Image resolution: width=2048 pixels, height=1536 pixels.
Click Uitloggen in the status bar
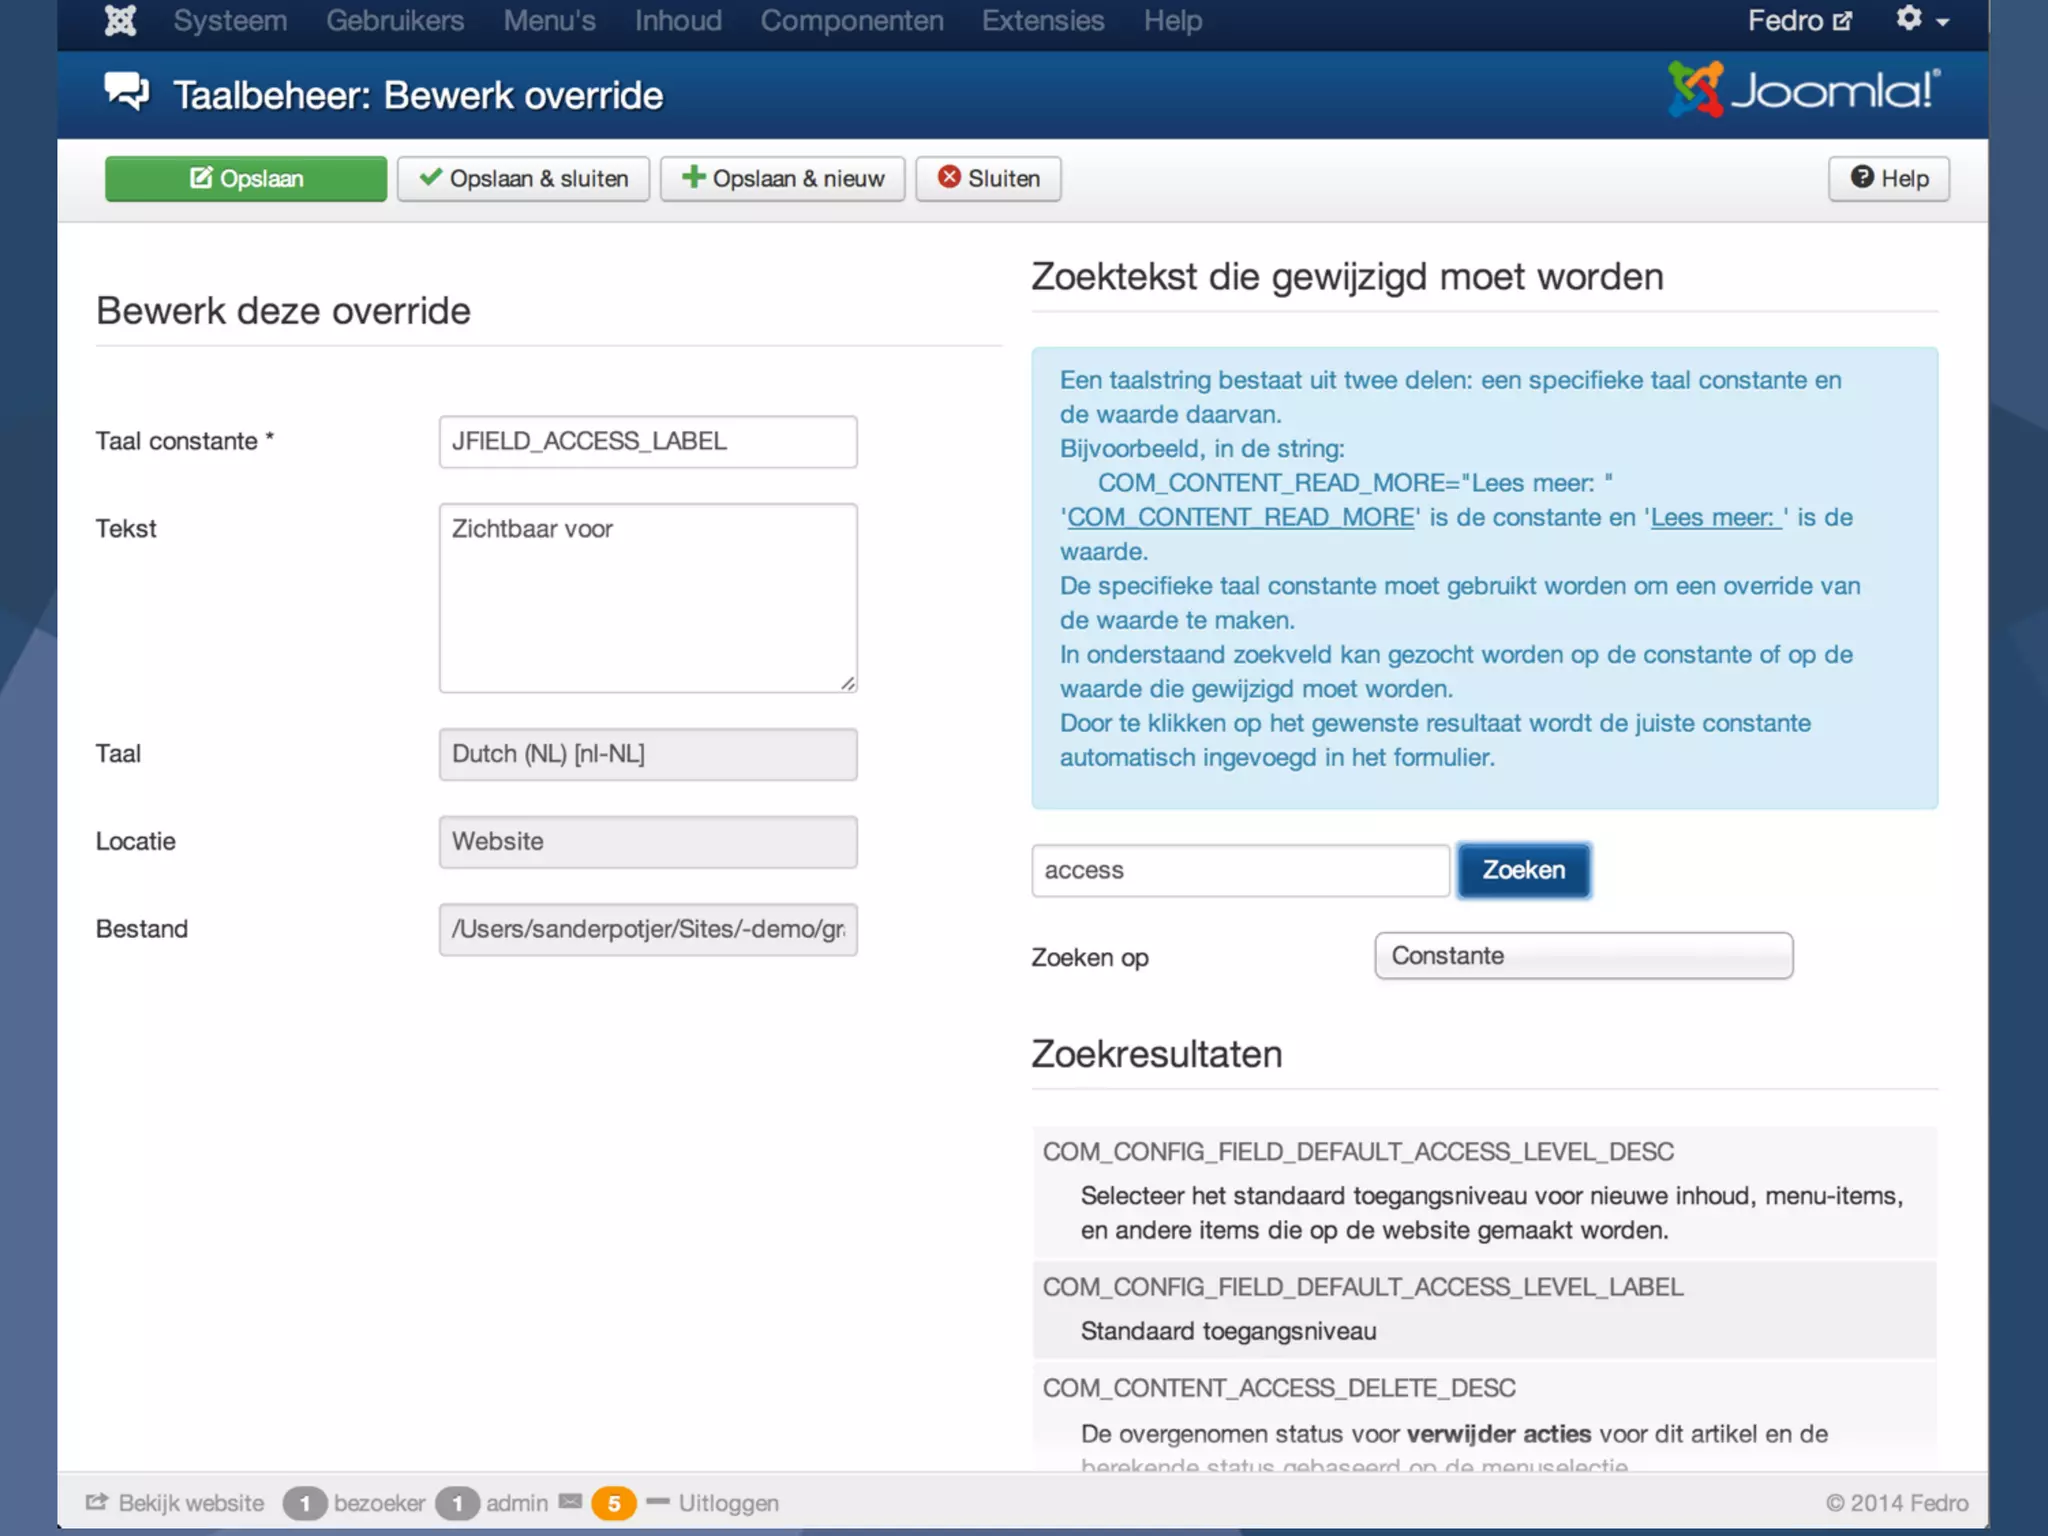tap(727, 1503)
